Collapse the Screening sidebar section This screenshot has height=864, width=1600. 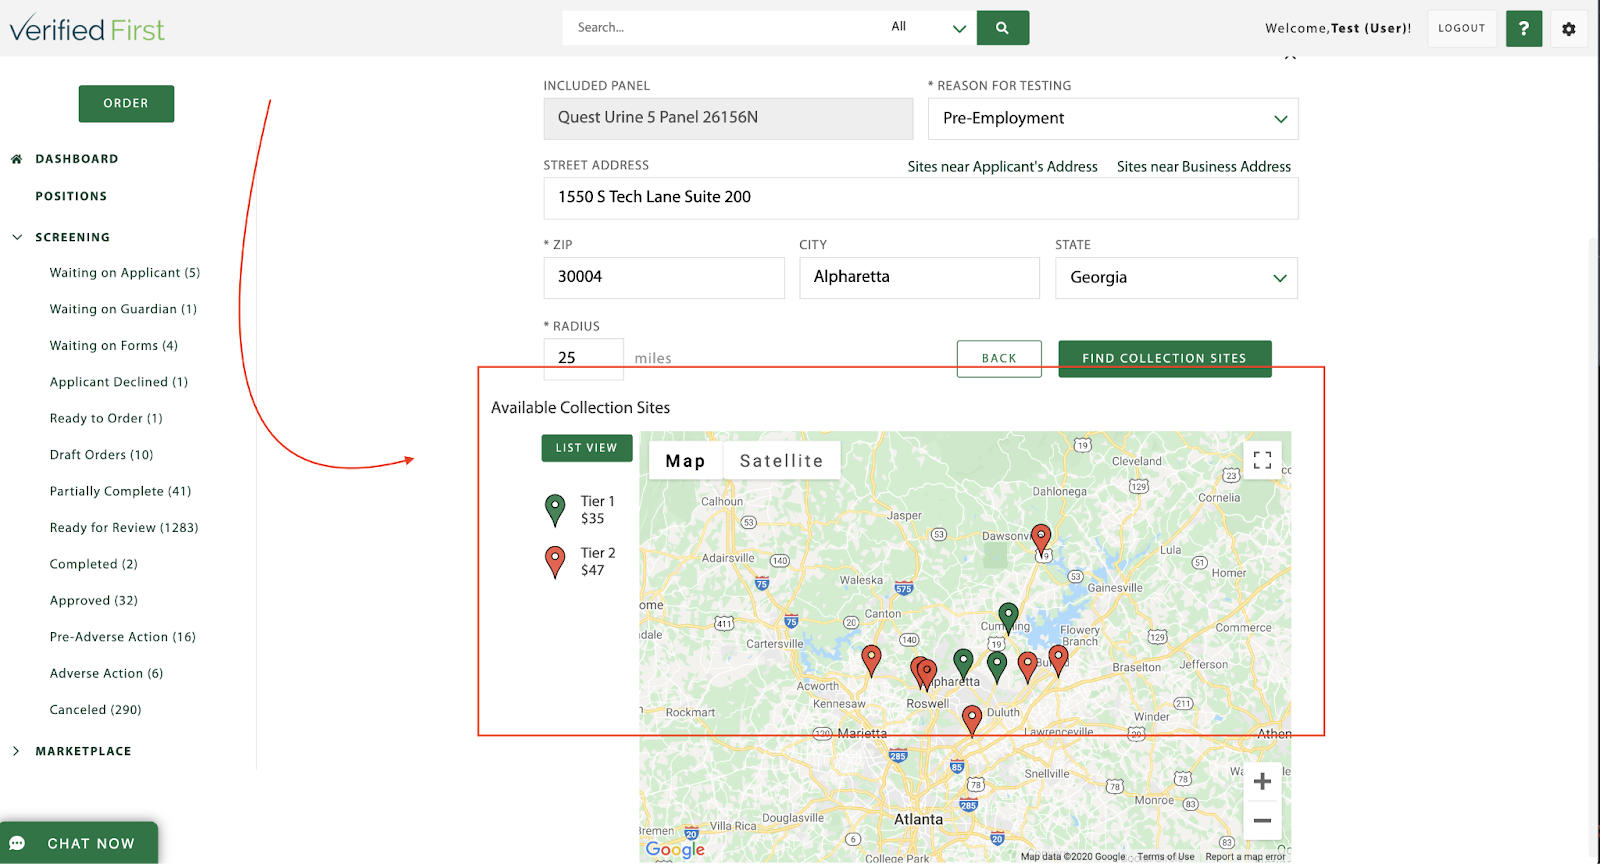17,237
